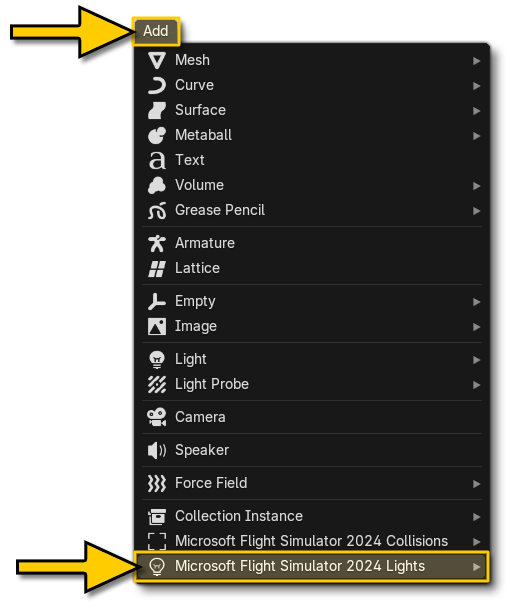The height and width of the screenshot is (609, 516).
Task: Select the Empty menu entry
Action: pos(312,301)
